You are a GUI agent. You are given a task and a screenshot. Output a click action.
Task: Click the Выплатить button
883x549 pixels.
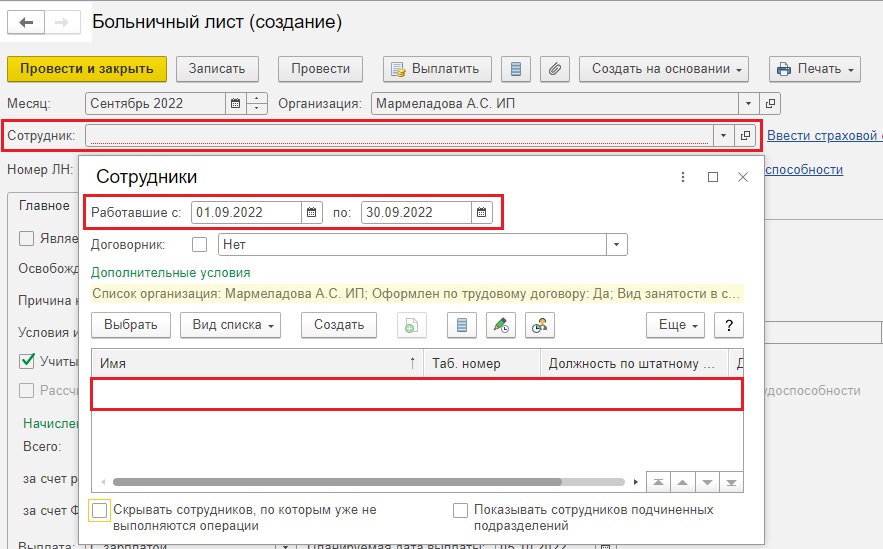(438, 69)
